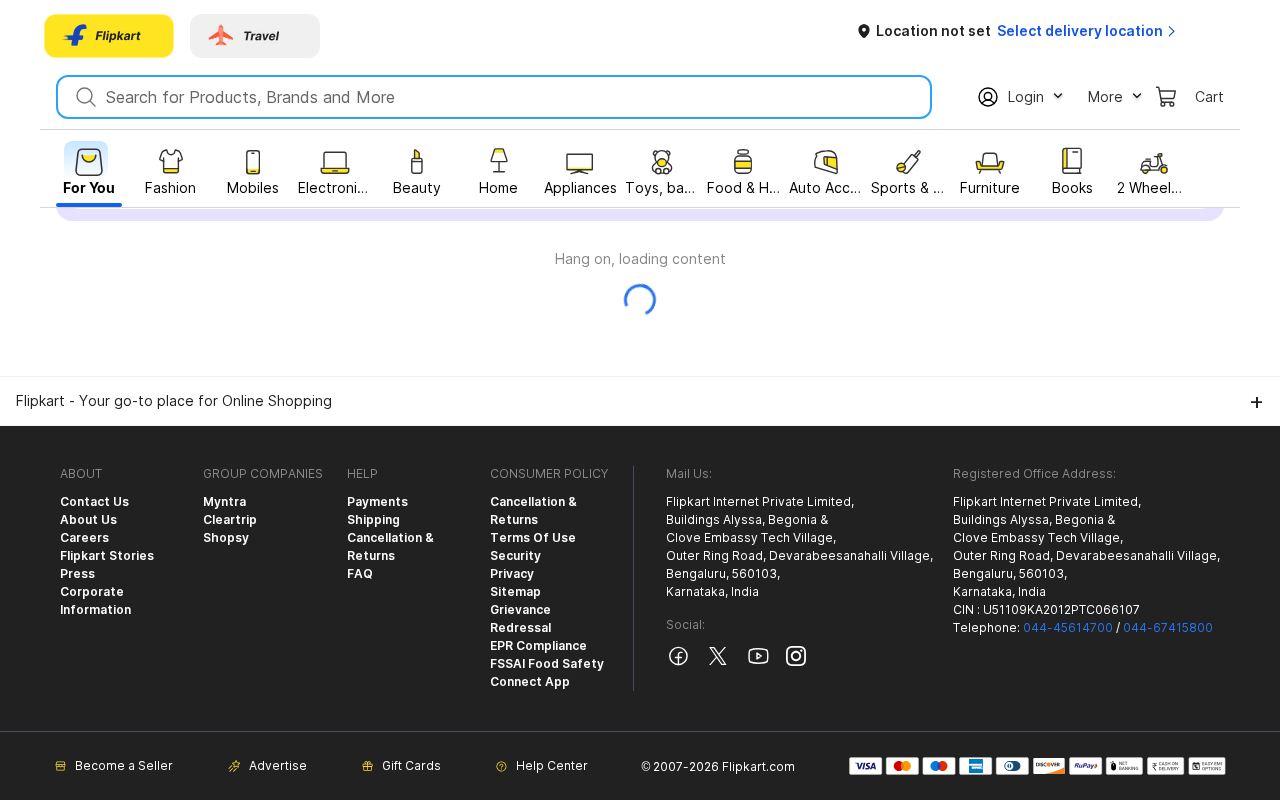Open Gift Cards in footer
The image size is (1280, 800).
coord(401,766)
